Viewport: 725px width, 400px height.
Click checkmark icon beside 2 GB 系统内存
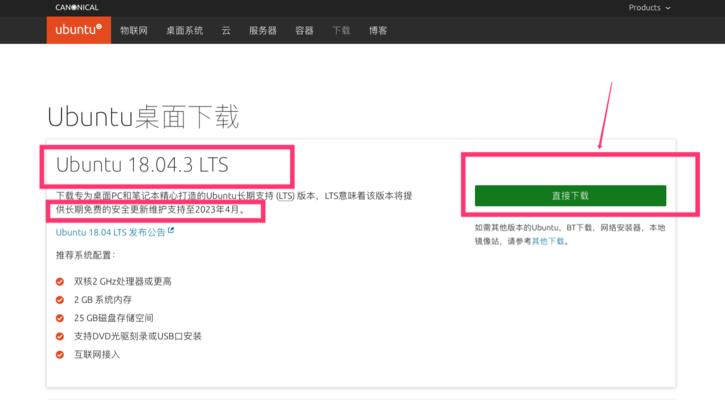pos(60,300)
